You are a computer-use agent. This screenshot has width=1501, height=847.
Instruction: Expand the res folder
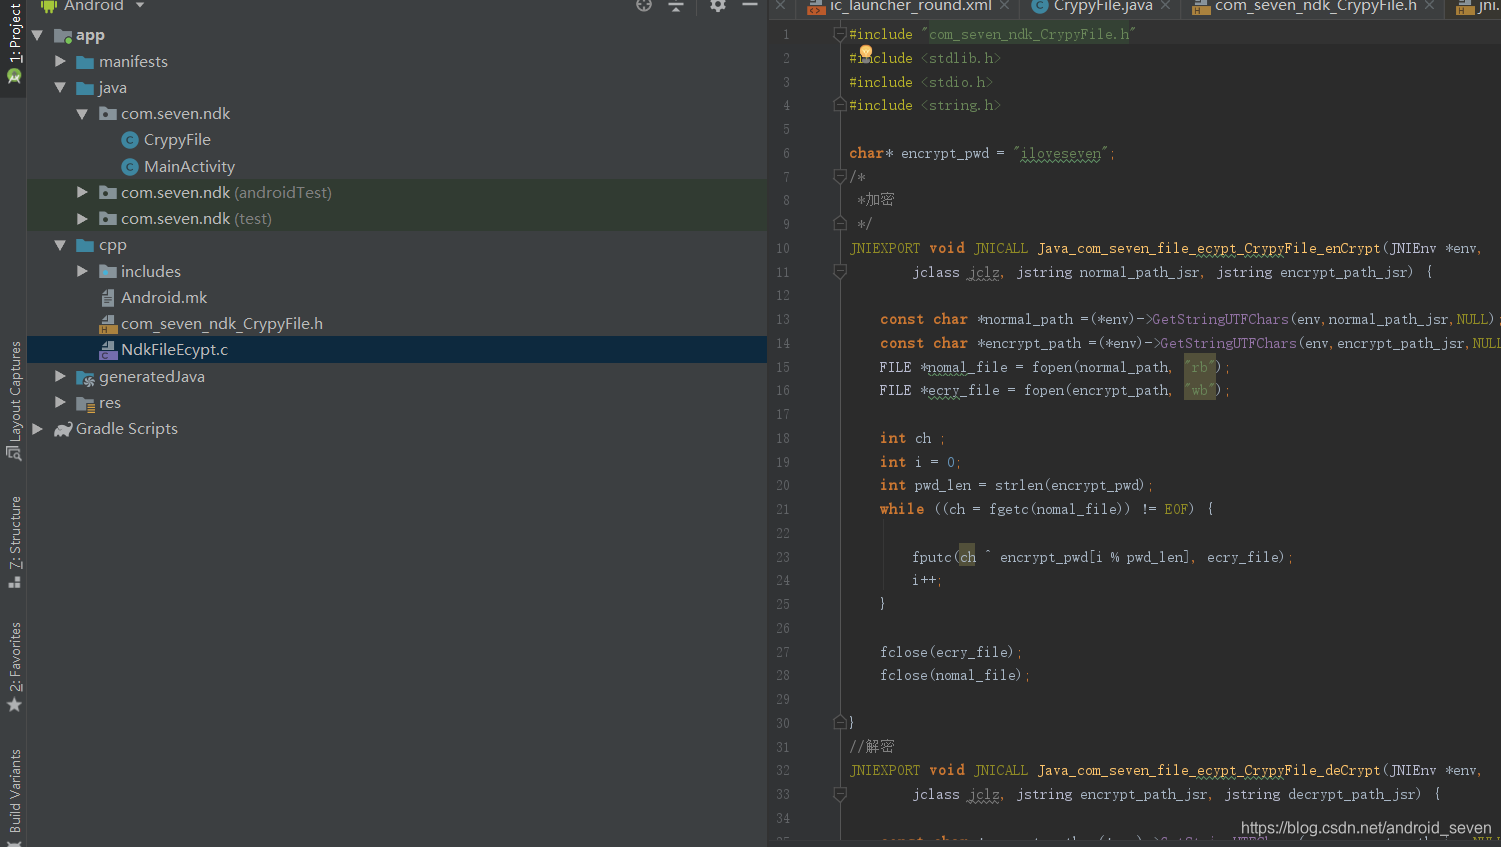tap(60, 402)
